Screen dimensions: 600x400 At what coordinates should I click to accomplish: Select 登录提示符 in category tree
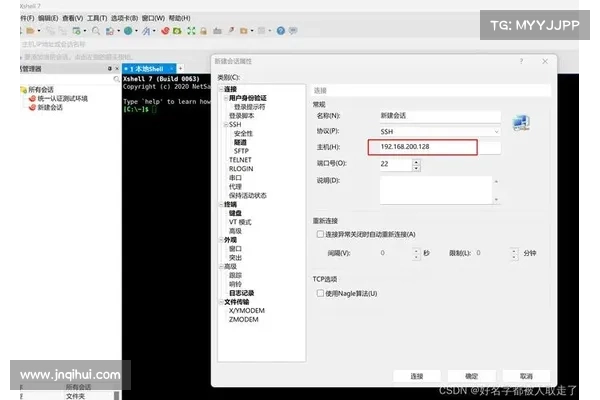249,107
